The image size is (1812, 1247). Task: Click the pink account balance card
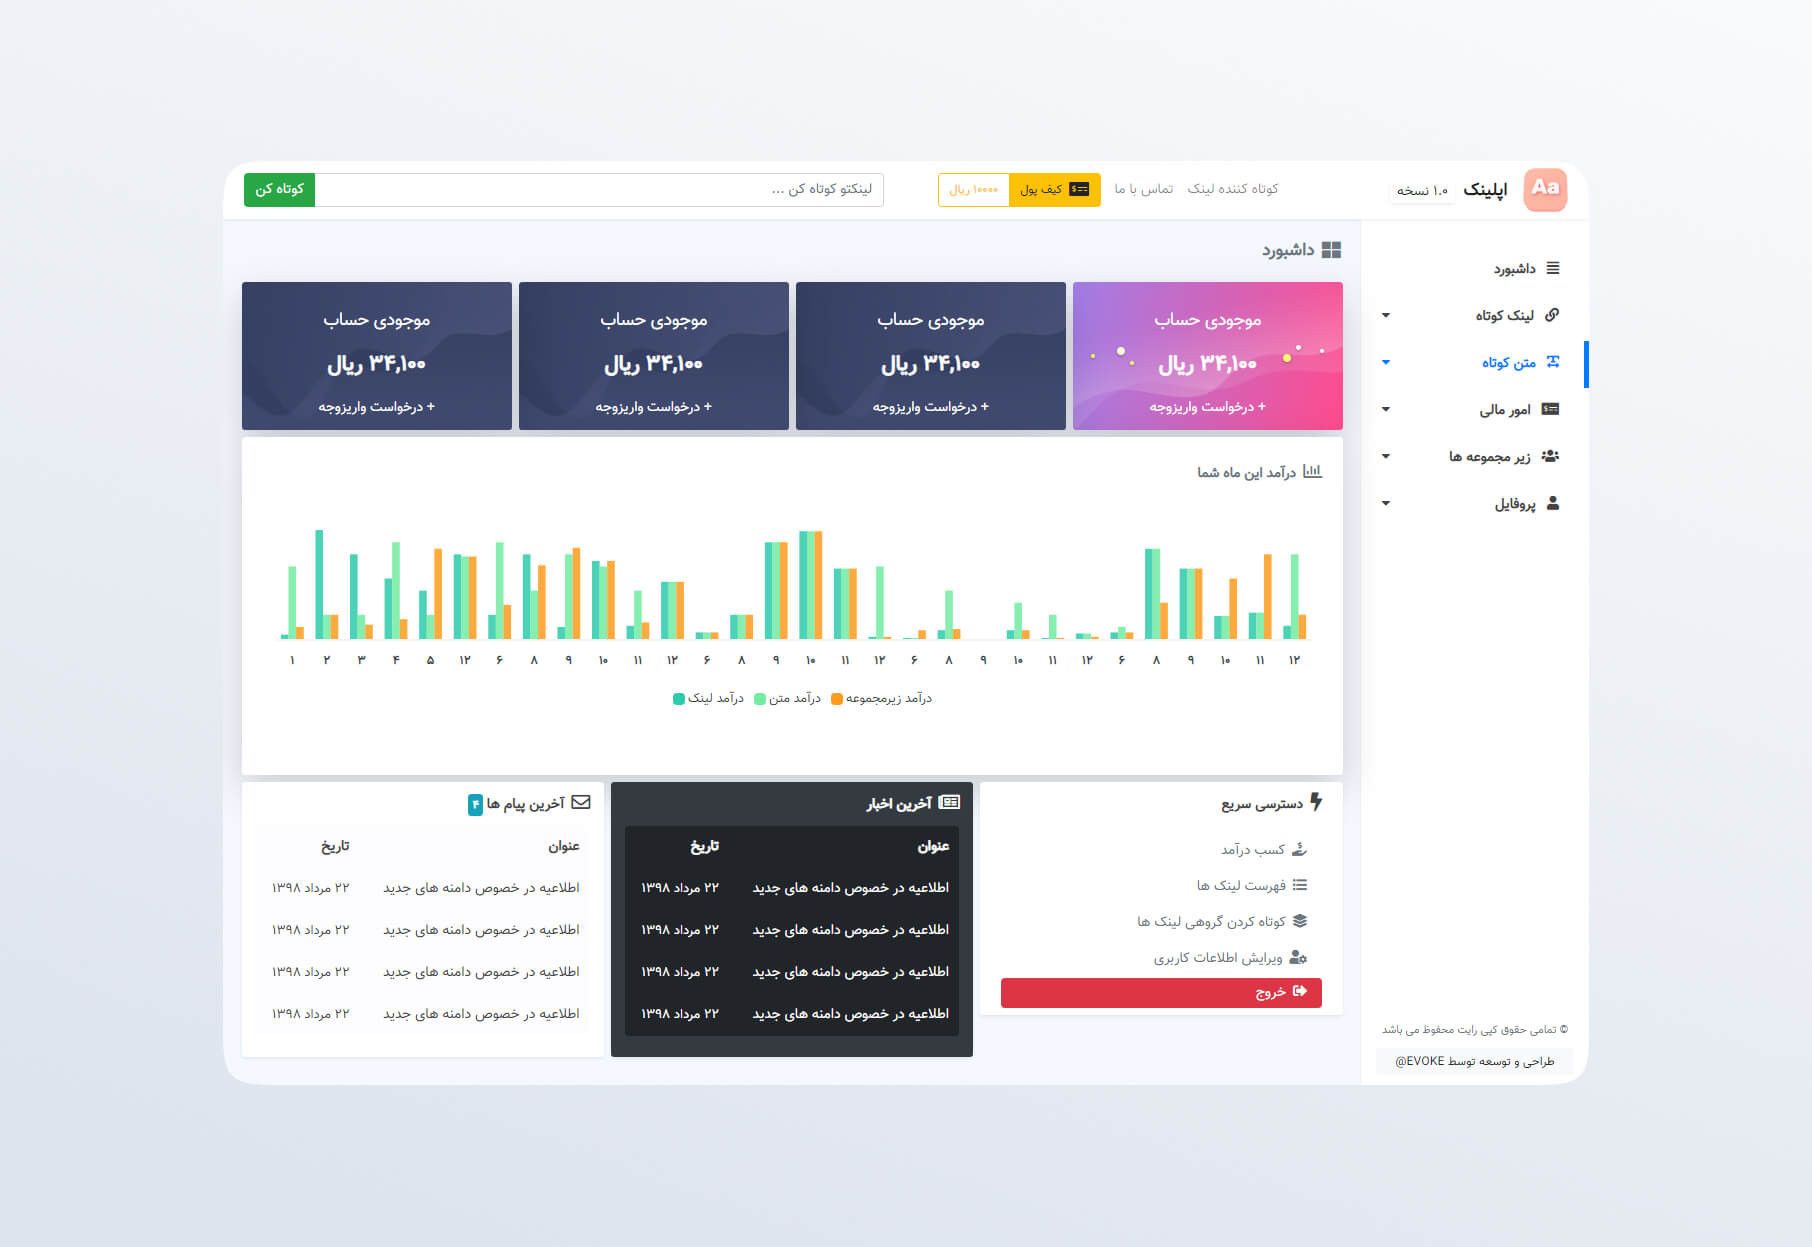click(1207, 356)
